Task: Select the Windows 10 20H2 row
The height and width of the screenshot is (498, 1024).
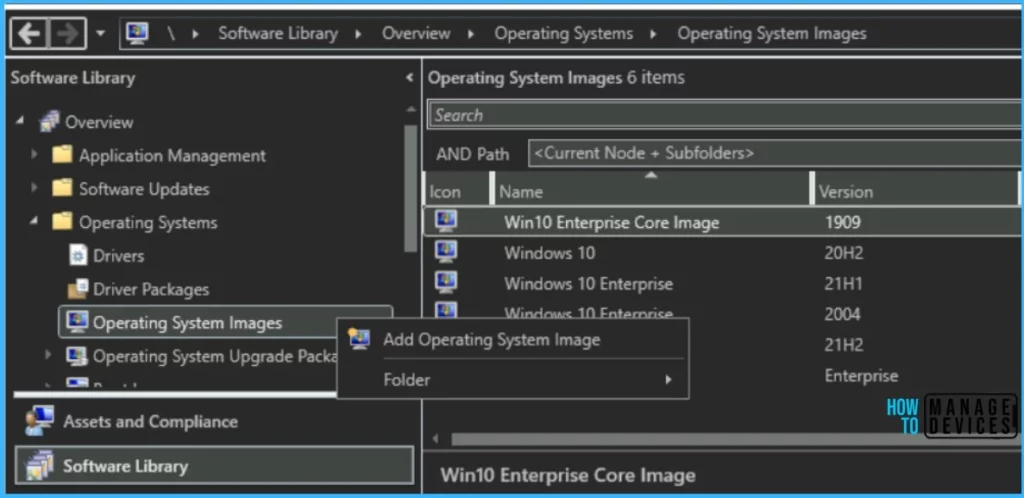Action: [x=724, y=253]
